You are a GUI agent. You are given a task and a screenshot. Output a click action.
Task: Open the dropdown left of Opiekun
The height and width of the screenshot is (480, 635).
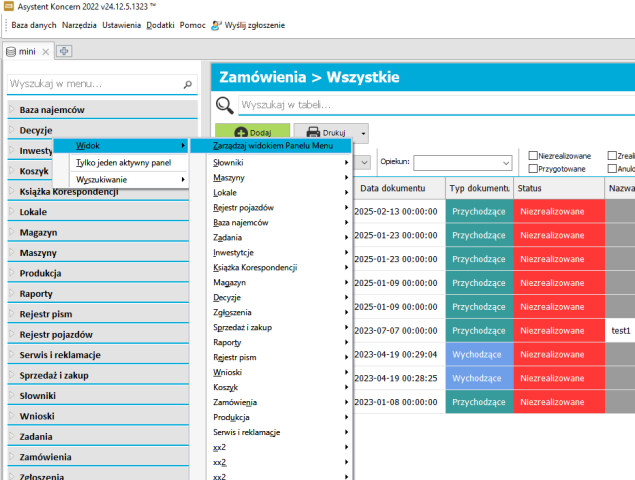click(x=364, y=162)
